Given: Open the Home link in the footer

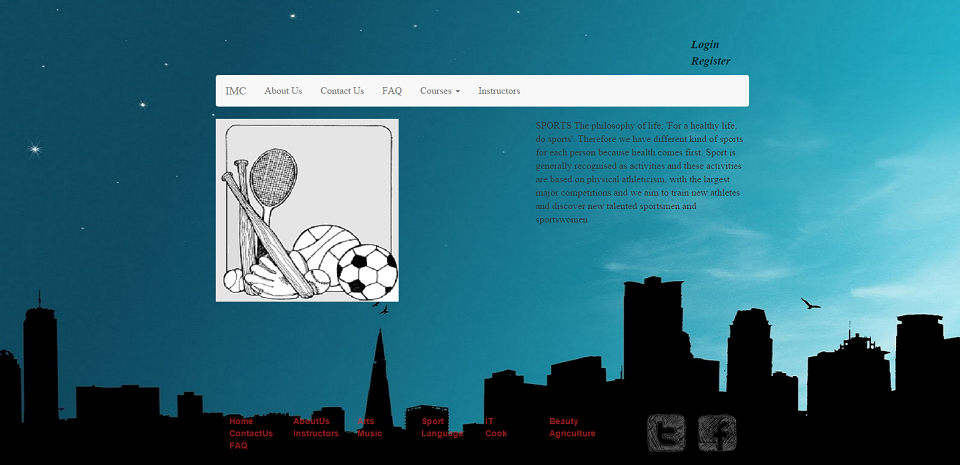Looking at the screenshot, I should pos(241,421).
